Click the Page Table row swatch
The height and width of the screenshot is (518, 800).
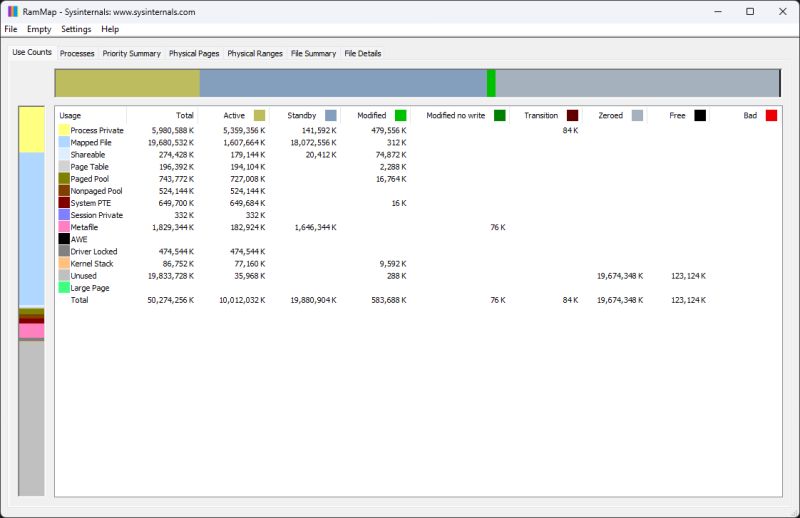(64, 166)
